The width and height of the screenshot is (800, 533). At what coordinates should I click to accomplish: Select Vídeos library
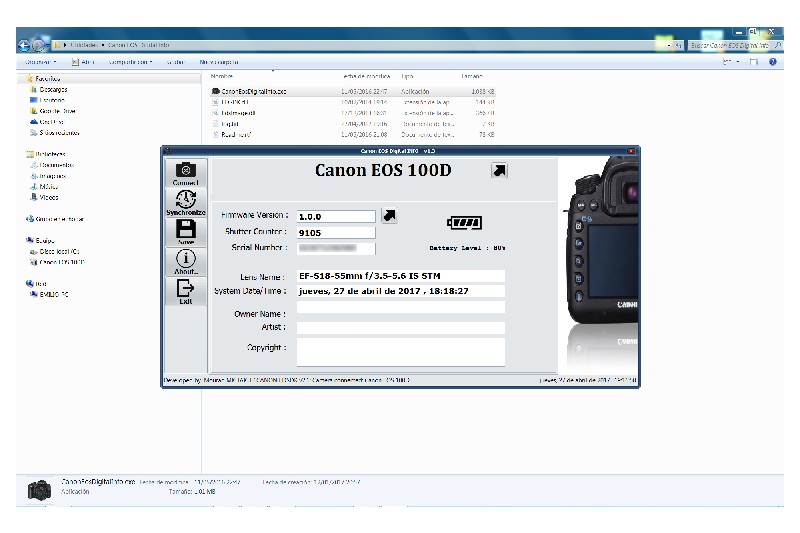click(x=44, y=197)
